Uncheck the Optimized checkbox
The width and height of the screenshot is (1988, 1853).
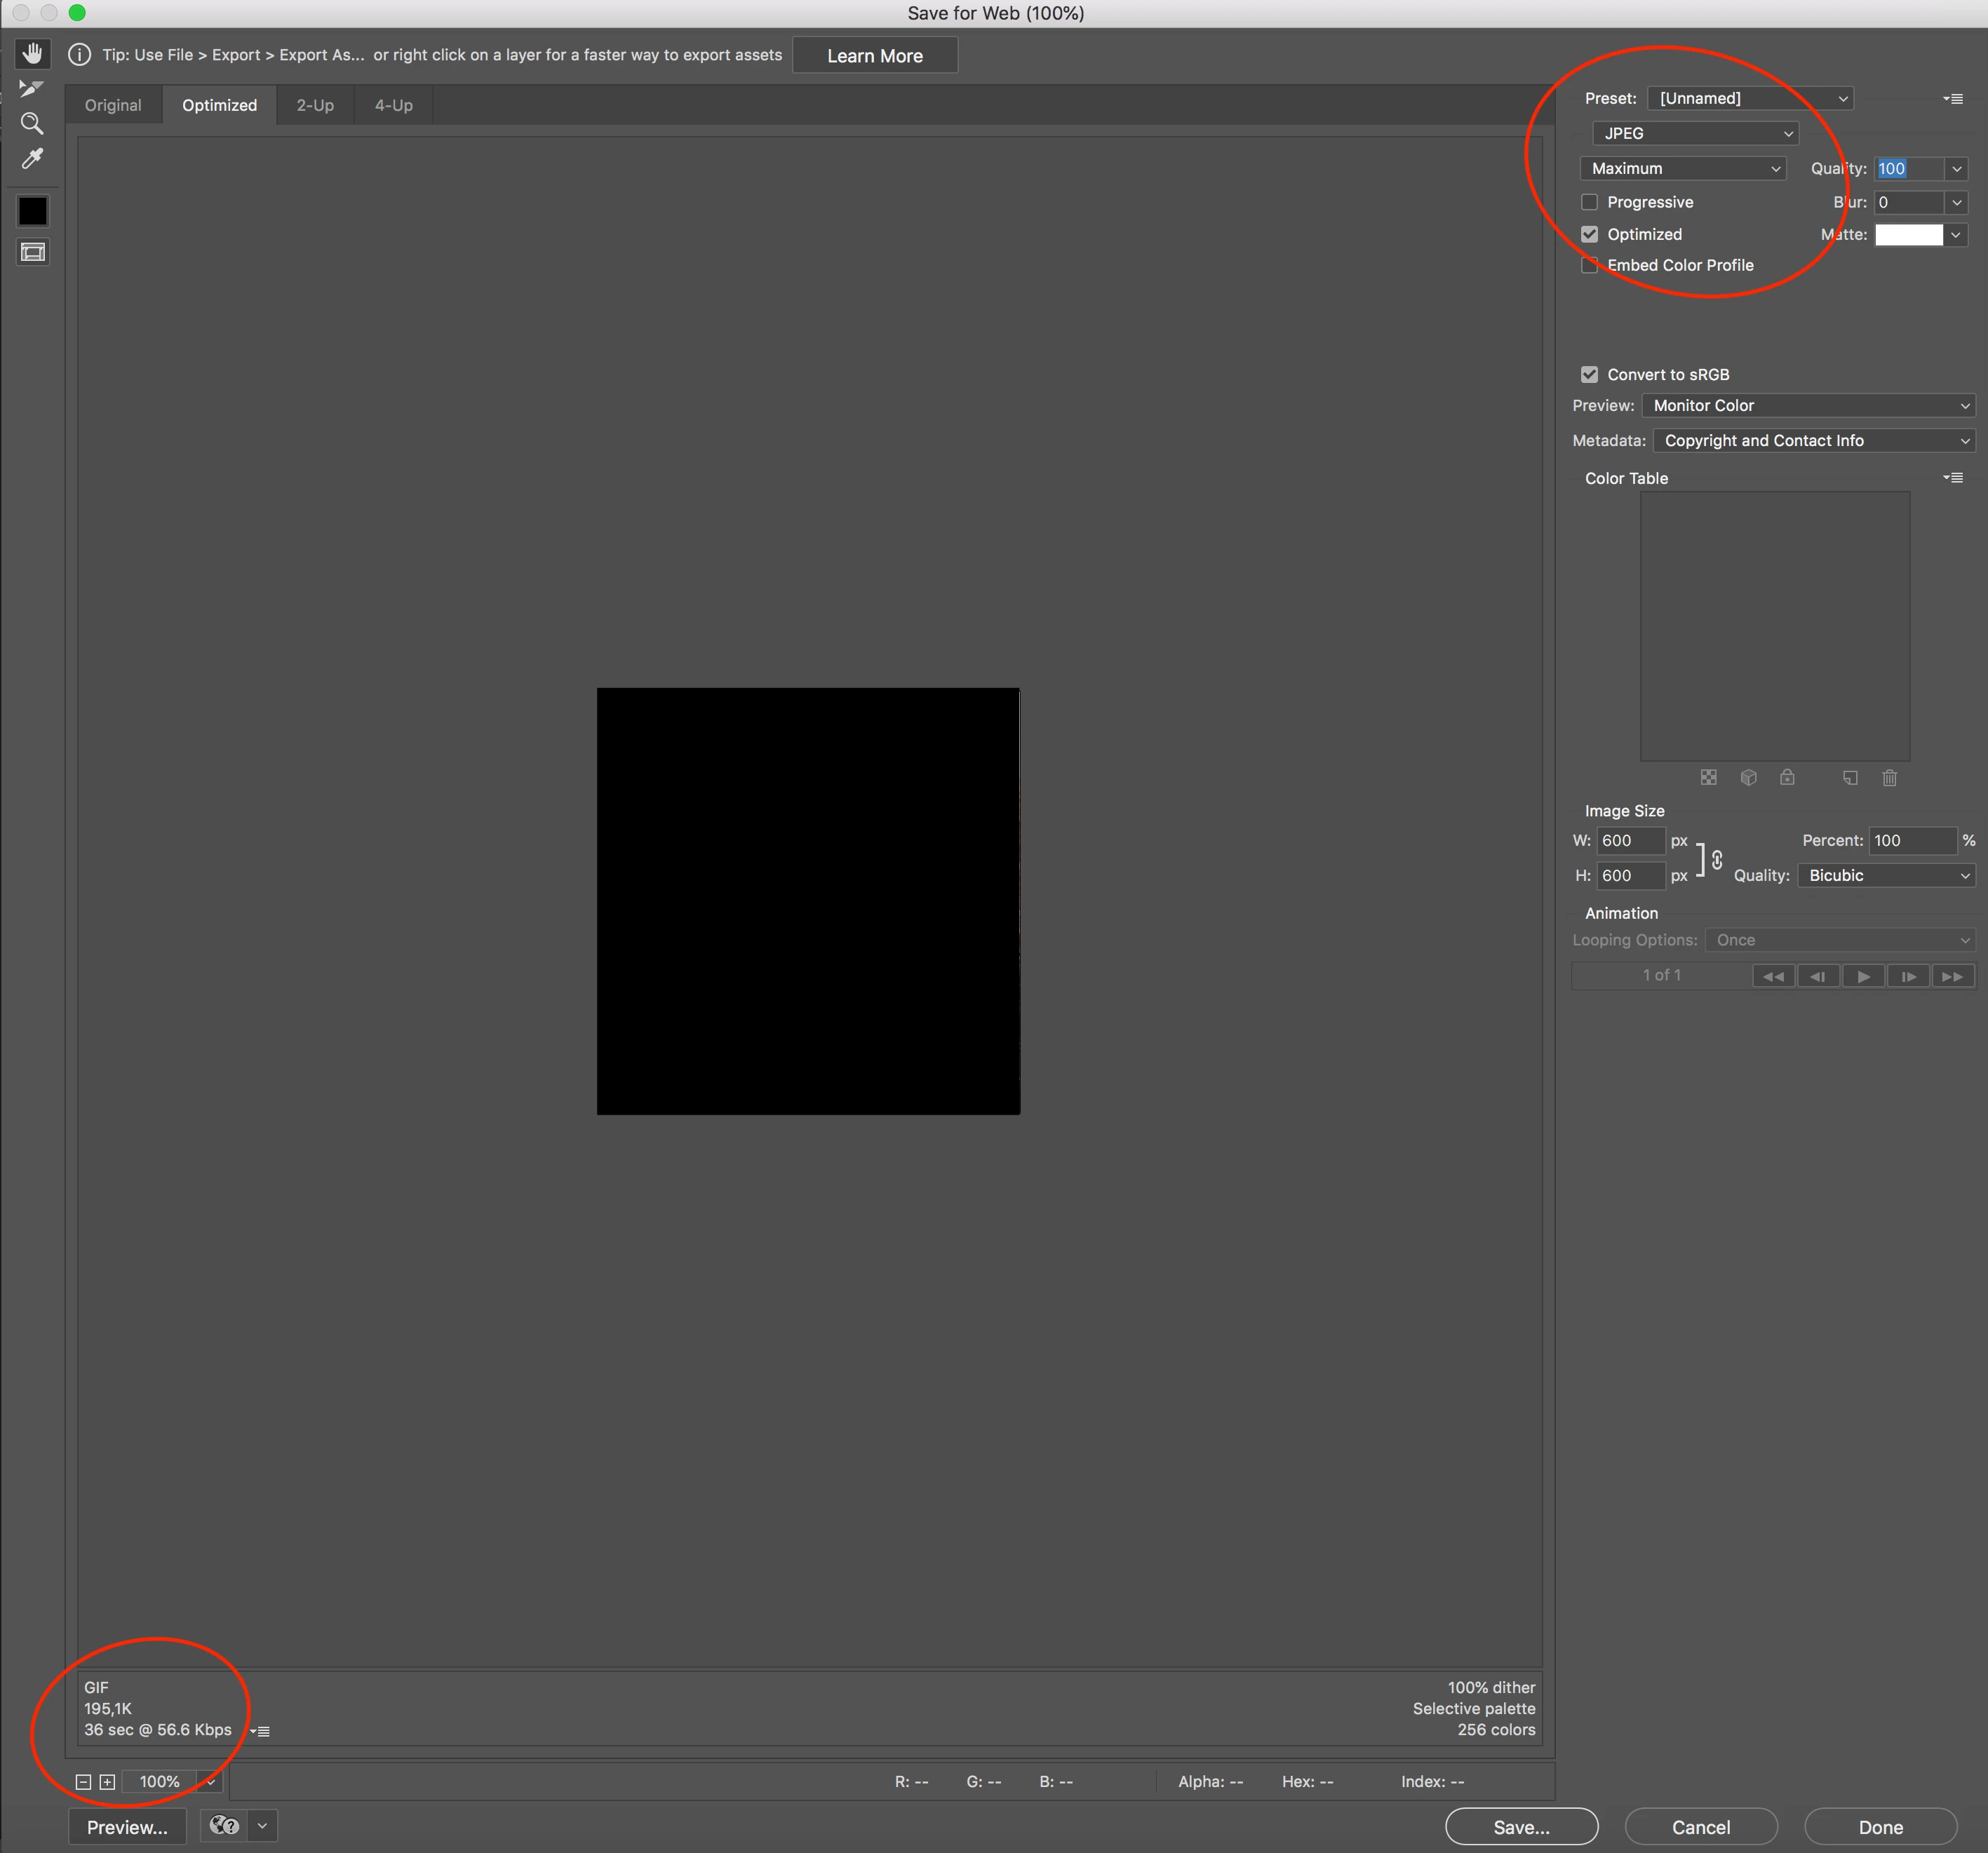[x=1589, y=234]
